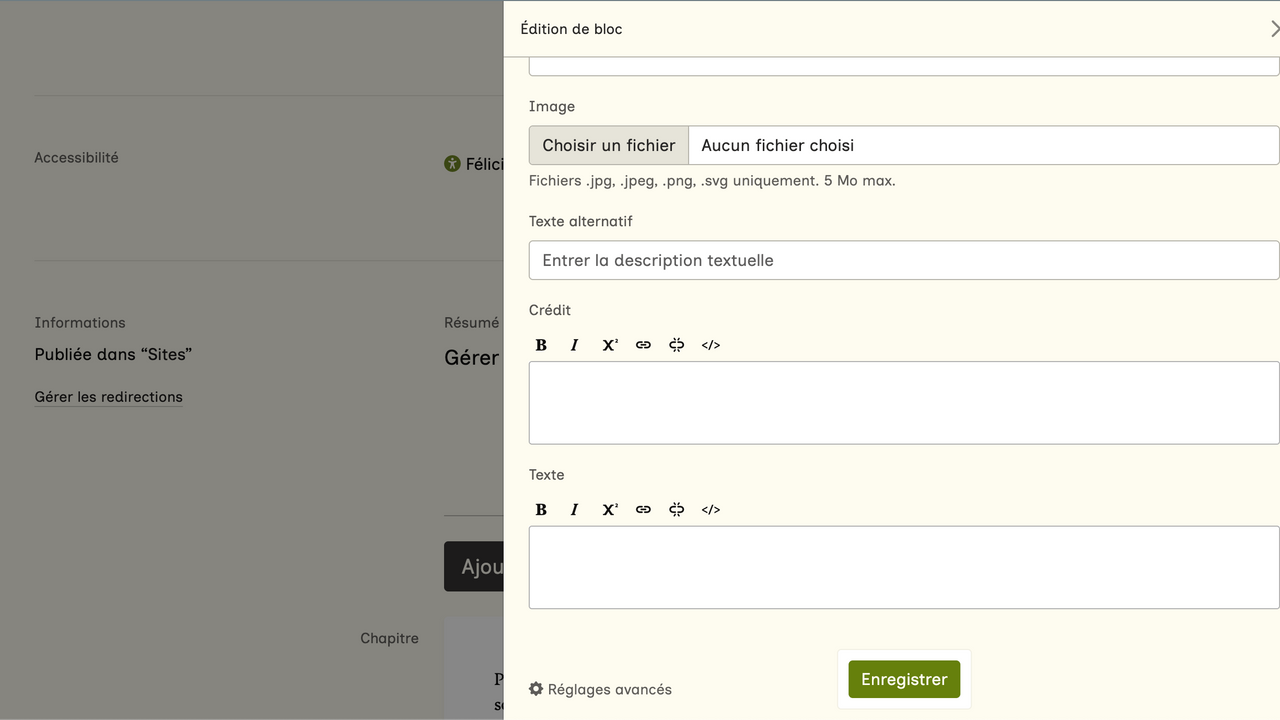Remove link in the Crédit editor
Viewport: 1280px width, 720px height.
coord(677,345)
